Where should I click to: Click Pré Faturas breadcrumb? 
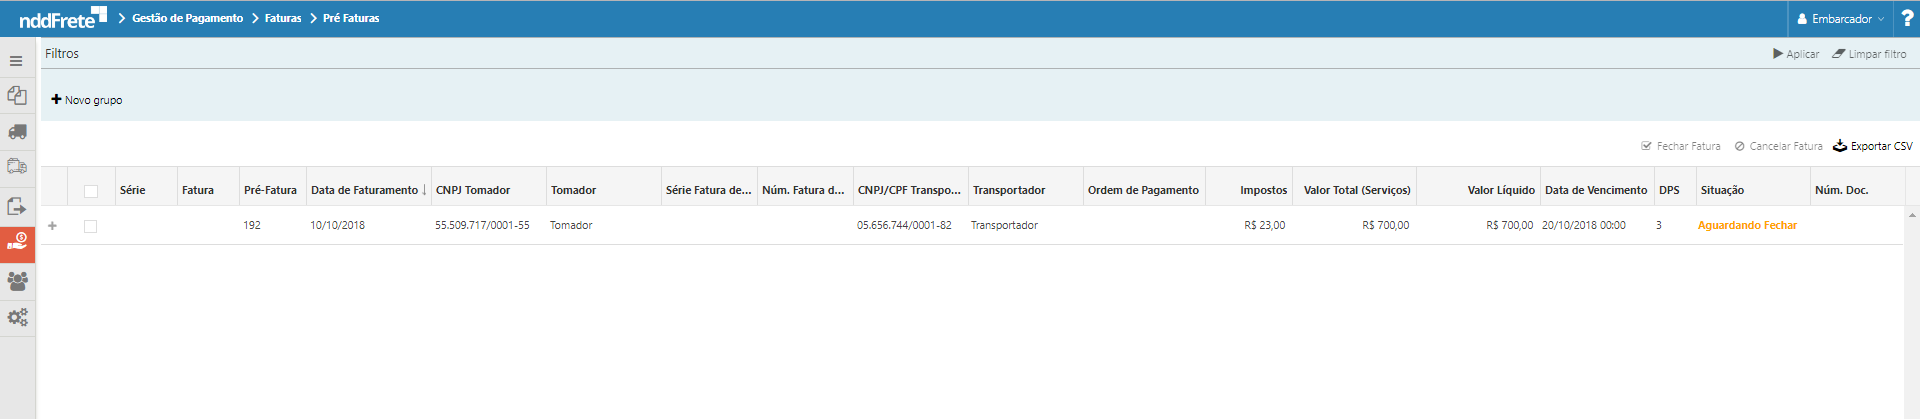click(351, 18)
